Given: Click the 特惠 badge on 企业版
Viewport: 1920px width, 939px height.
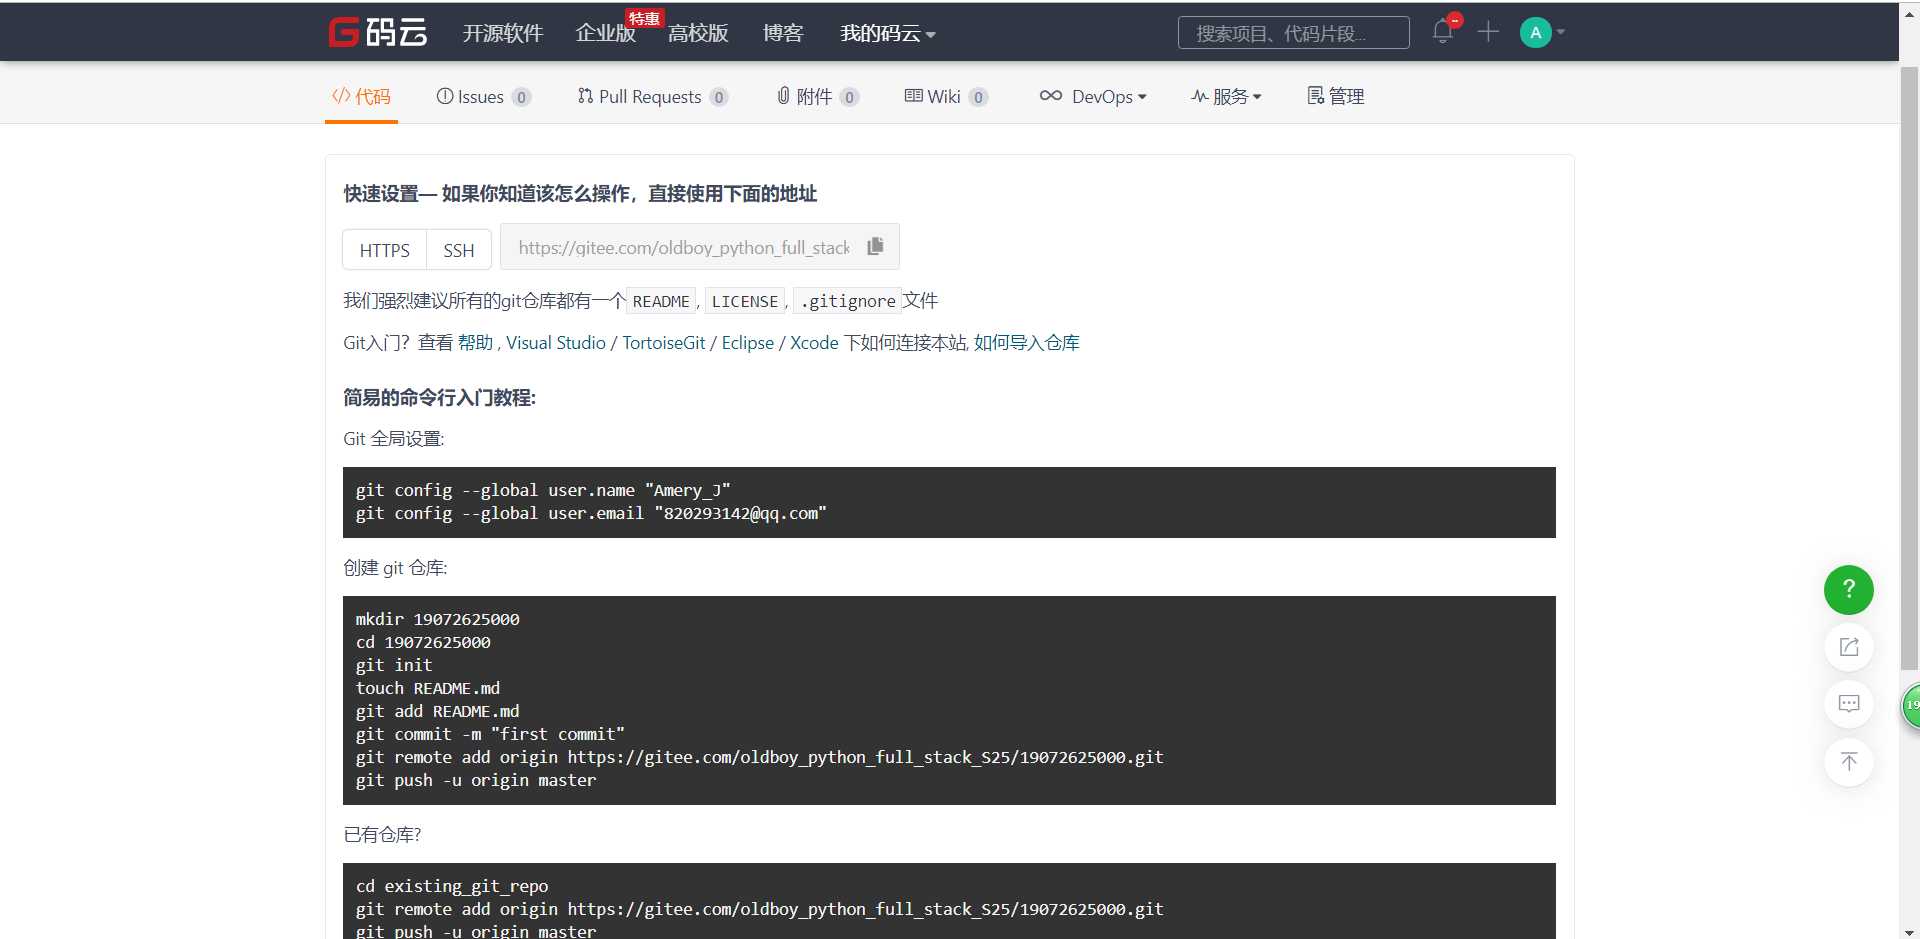Looking at the screenshot, I should (x=645, y=18).
